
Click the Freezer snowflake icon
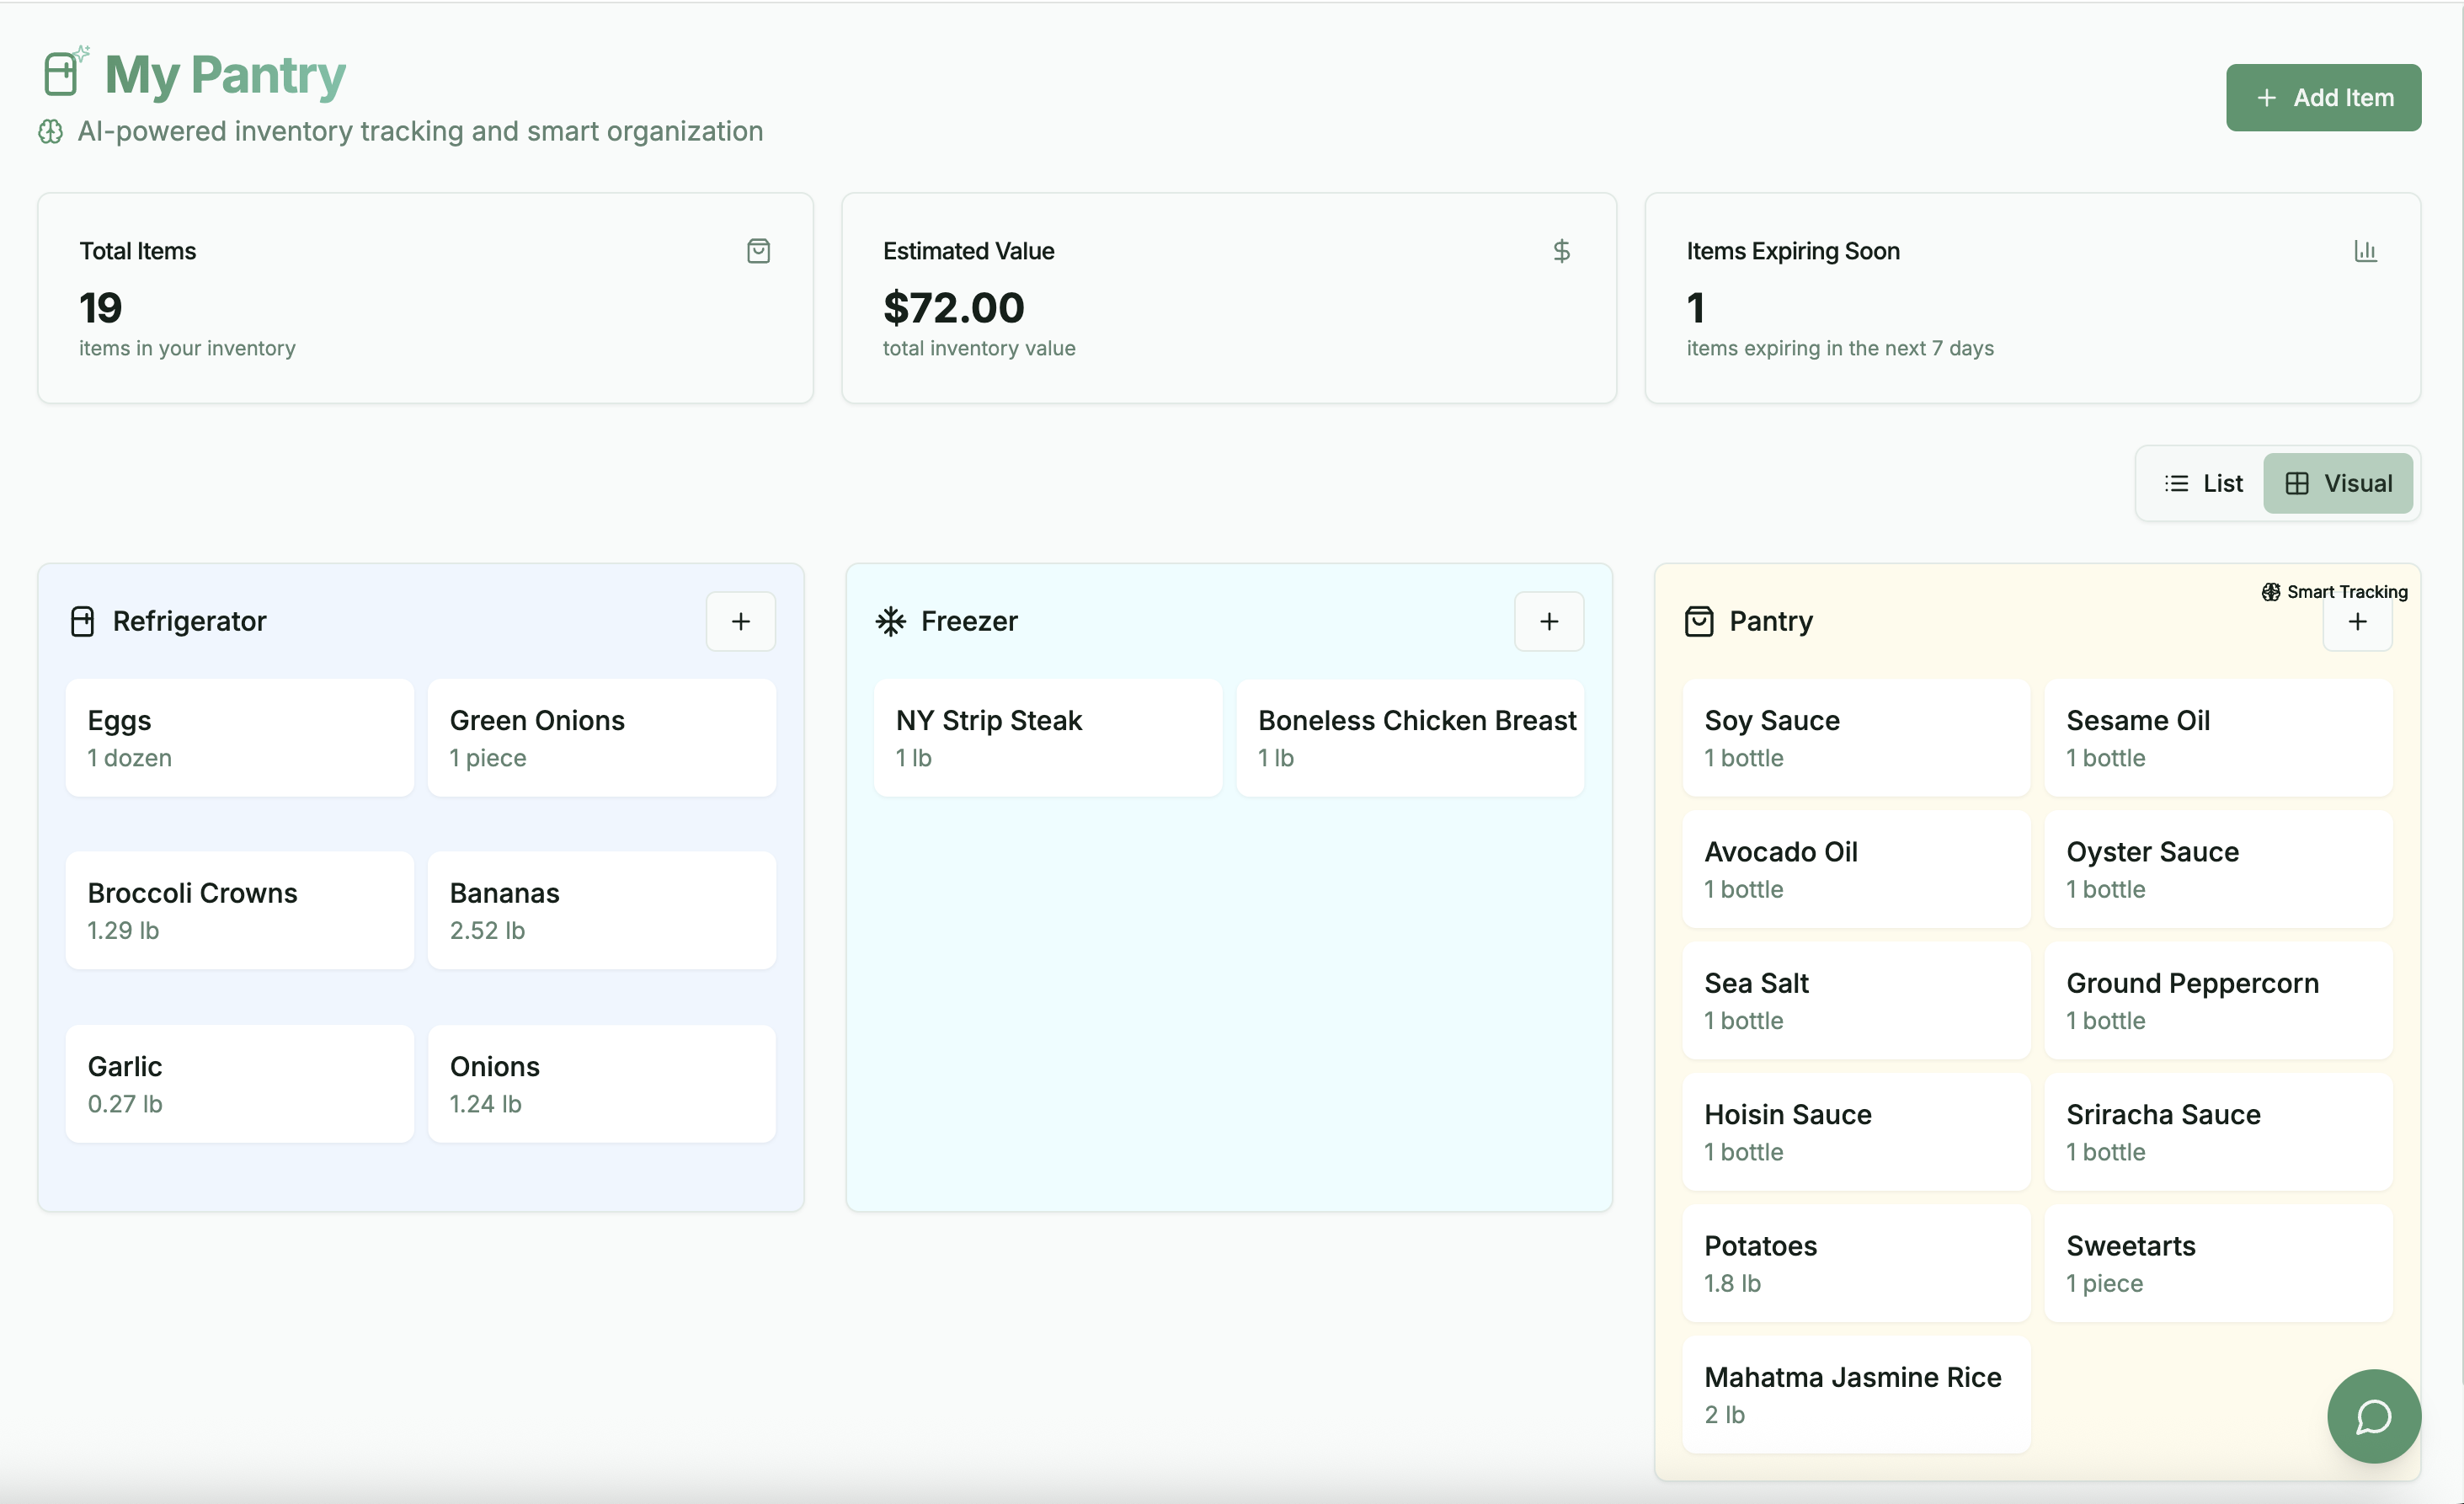tap(890, 621)
